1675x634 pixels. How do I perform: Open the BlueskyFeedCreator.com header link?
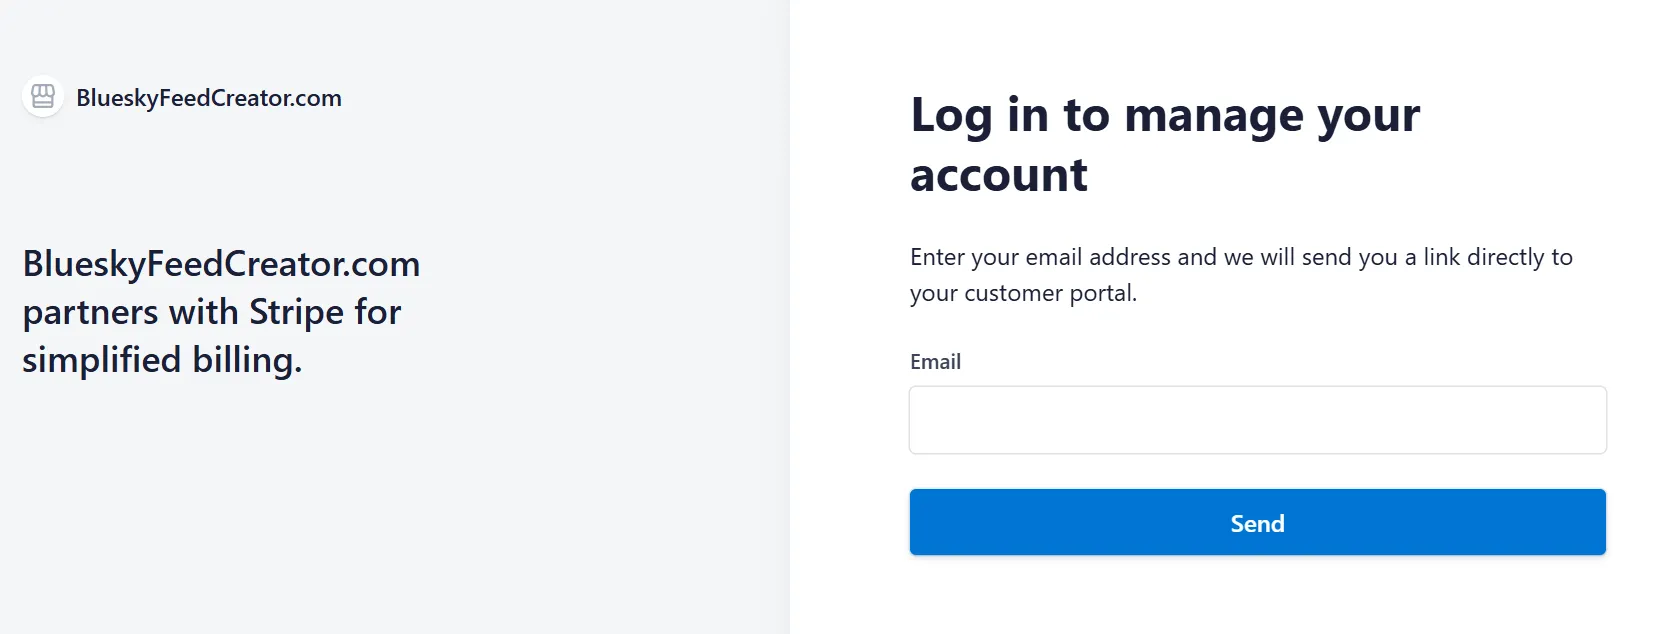pyautogui.click(x=208, y=98)
